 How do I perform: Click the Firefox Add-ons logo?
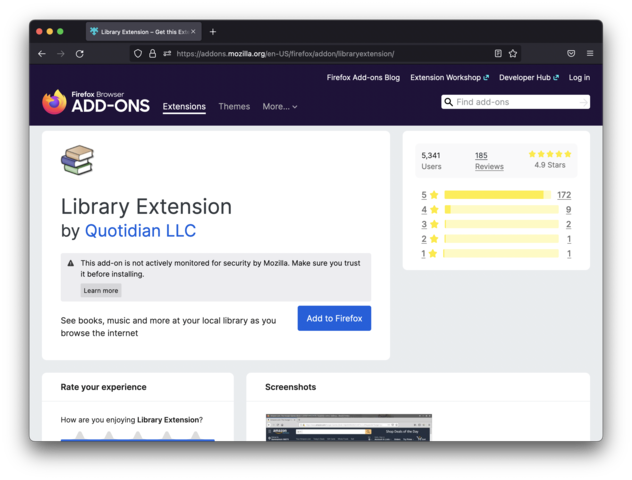96,102
